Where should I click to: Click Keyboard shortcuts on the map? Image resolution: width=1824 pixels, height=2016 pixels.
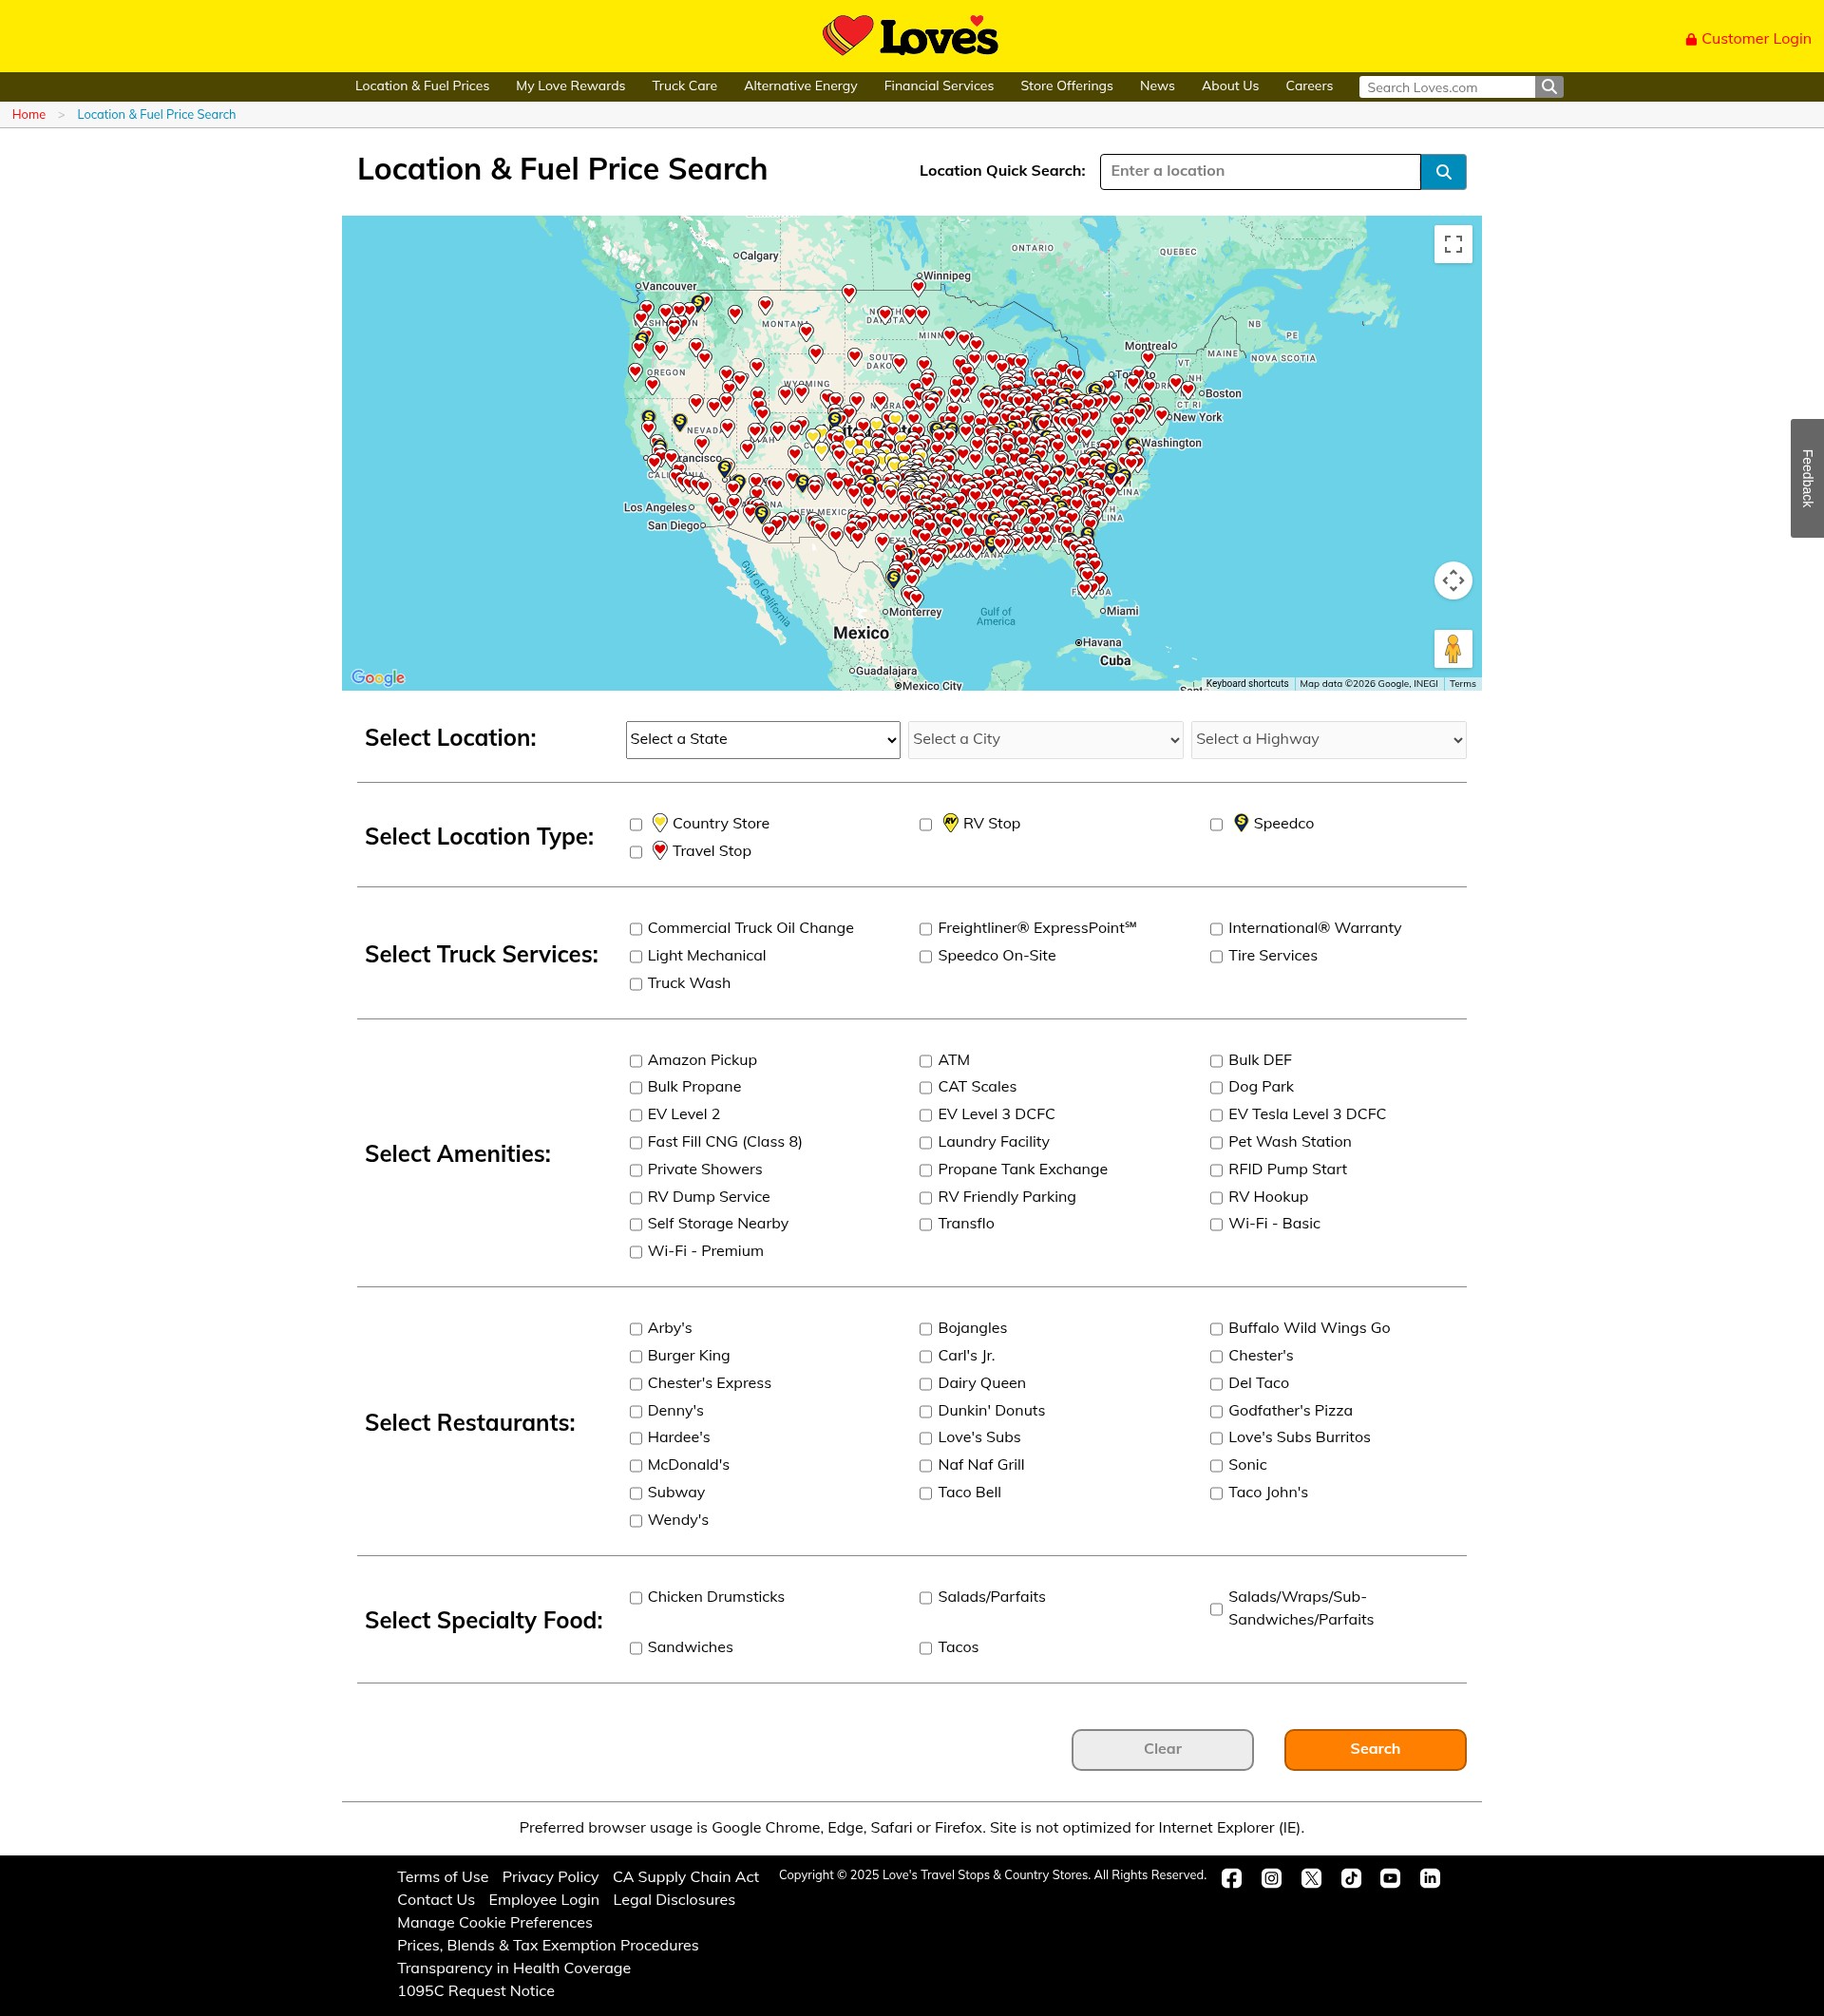(x=1247, y=684)
